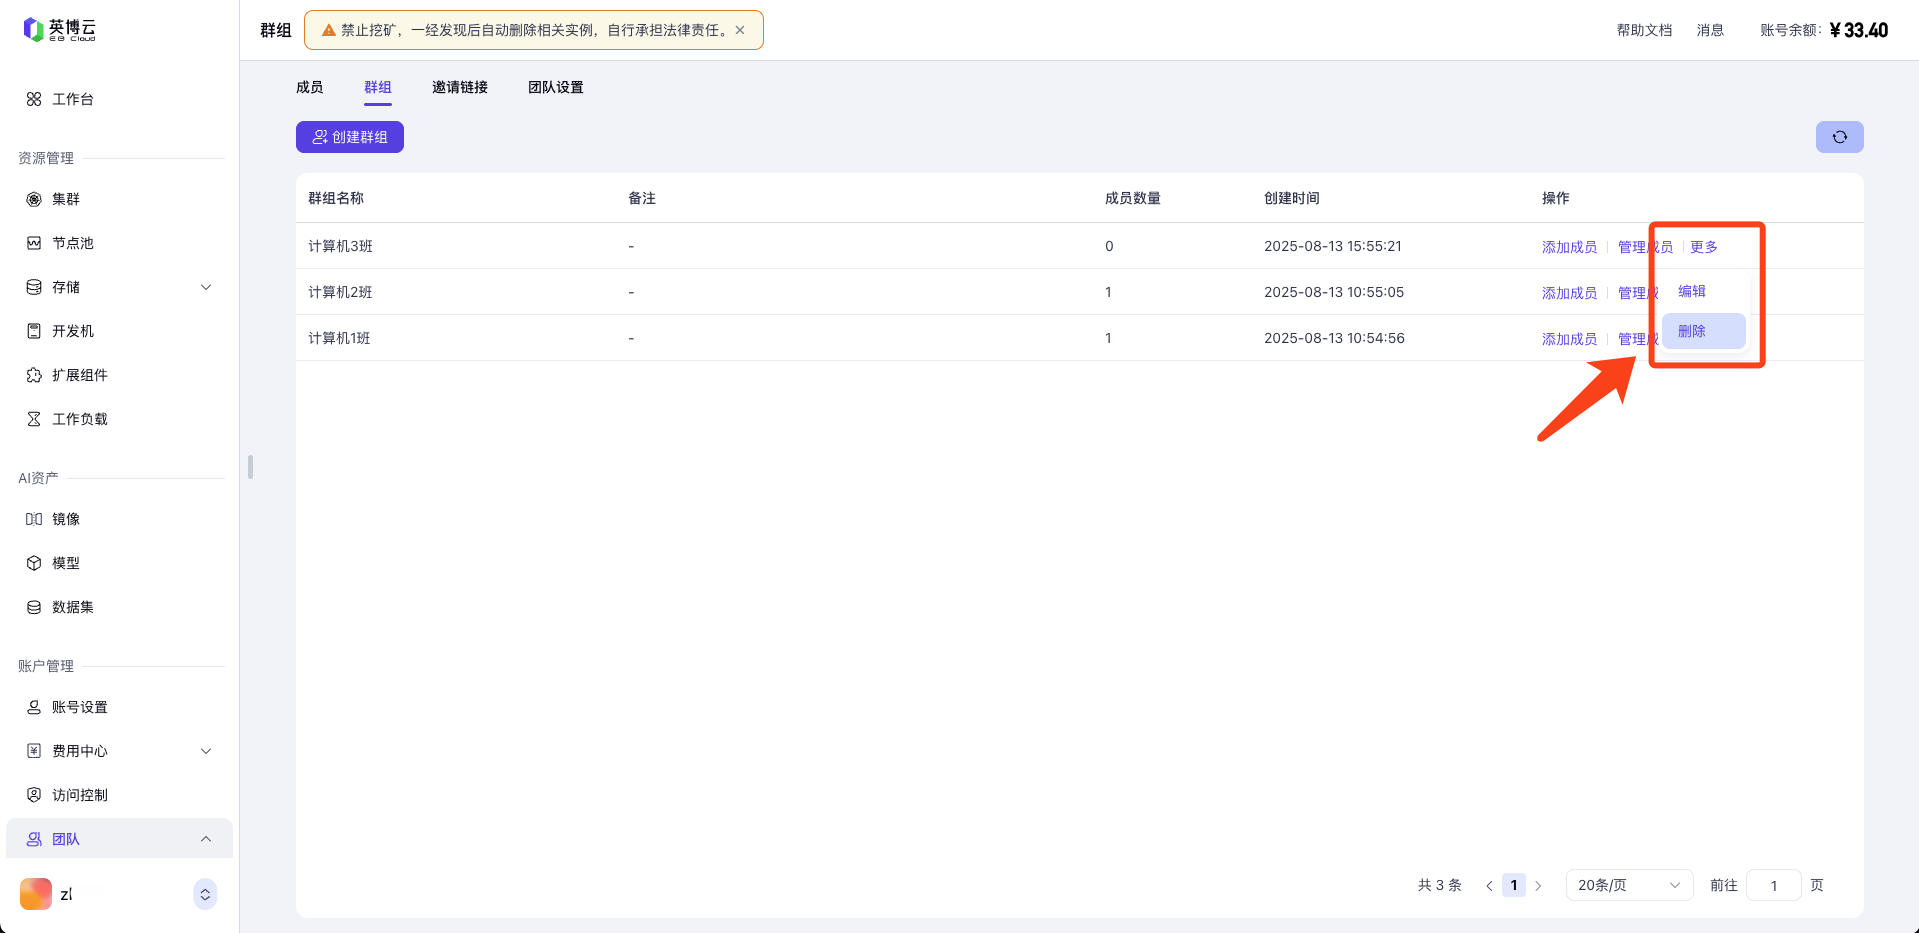Expand the 存储 storage submenu

(206, 287)
